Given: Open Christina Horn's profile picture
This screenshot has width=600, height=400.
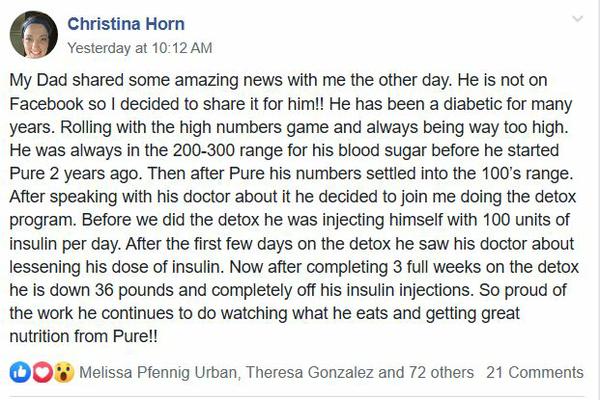Looking at the screenshot, I should coord(33,34).
